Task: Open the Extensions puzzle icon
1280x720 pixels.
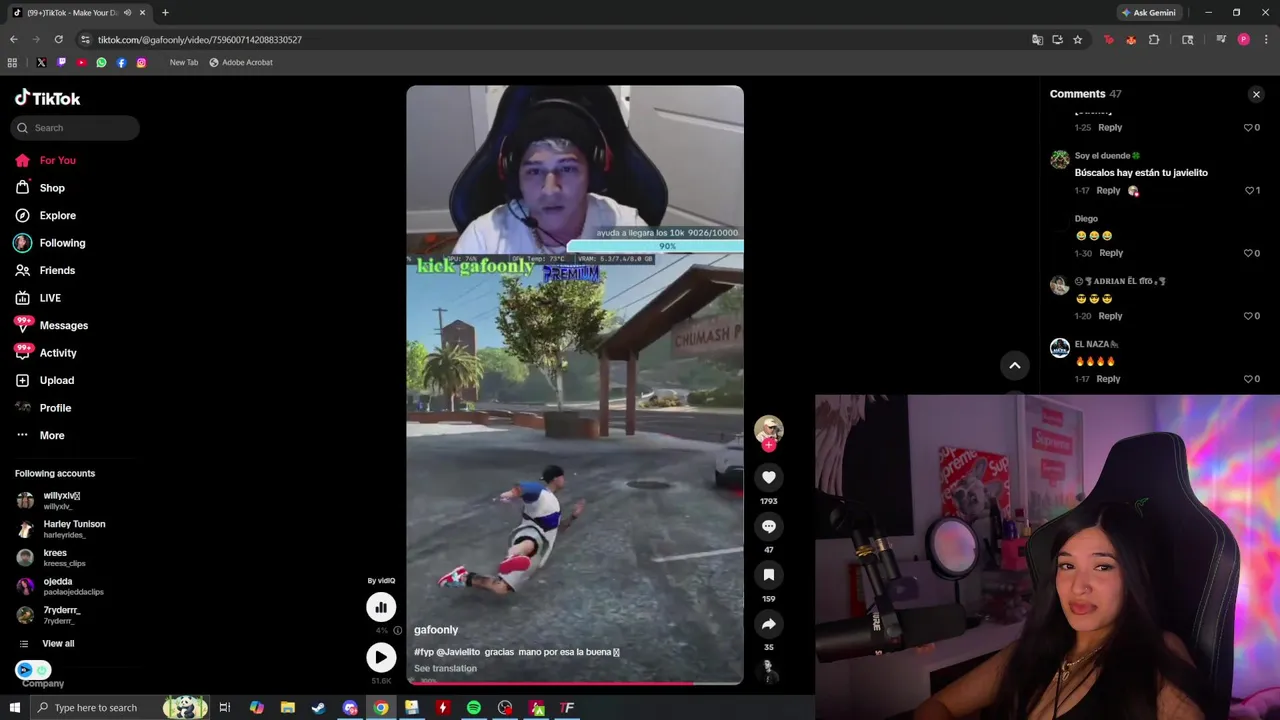Action: (x=1154, y=40)
